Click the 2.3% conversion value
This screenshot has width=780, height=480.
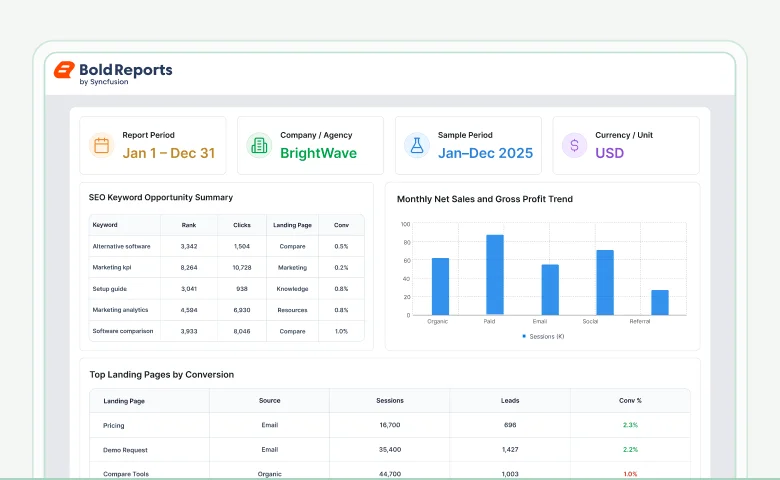coord(630,425)
